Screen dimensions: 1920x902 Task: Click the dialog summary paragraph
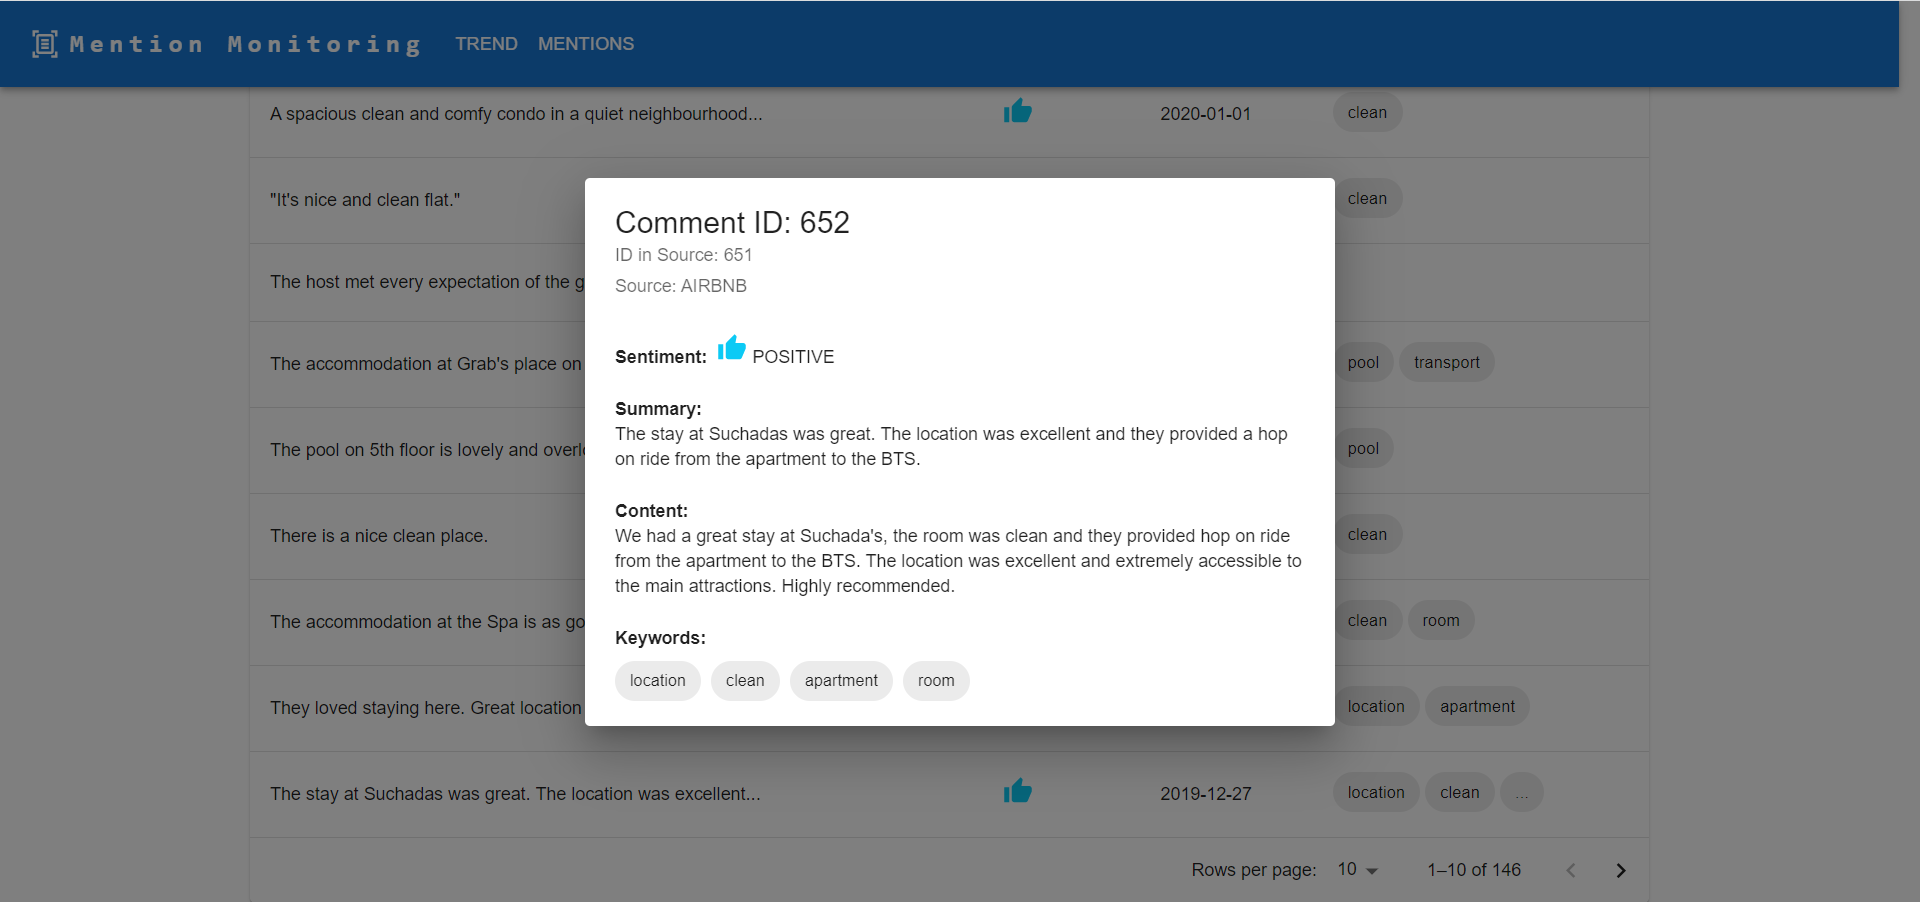[x=951, y=447]
